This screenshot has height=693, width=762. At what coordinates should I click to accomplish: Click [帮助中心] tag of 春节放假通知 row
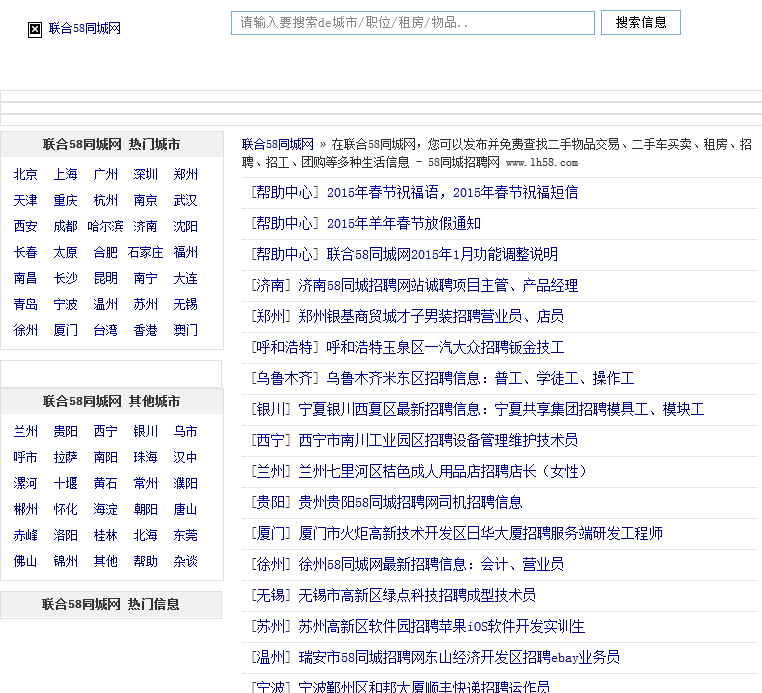(284, 224)
